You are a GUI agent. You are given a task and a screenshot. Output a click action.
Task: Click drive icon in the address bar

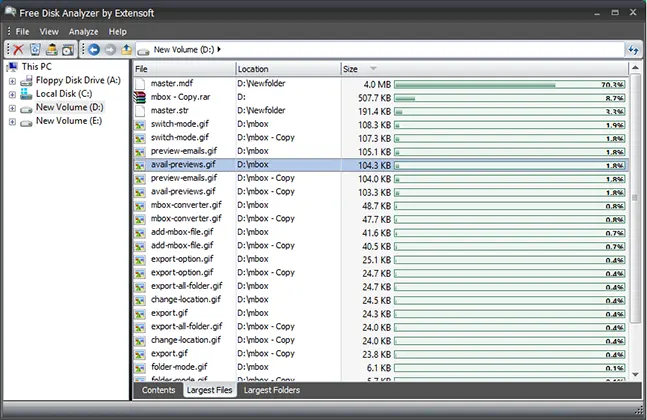coord(143,51)
